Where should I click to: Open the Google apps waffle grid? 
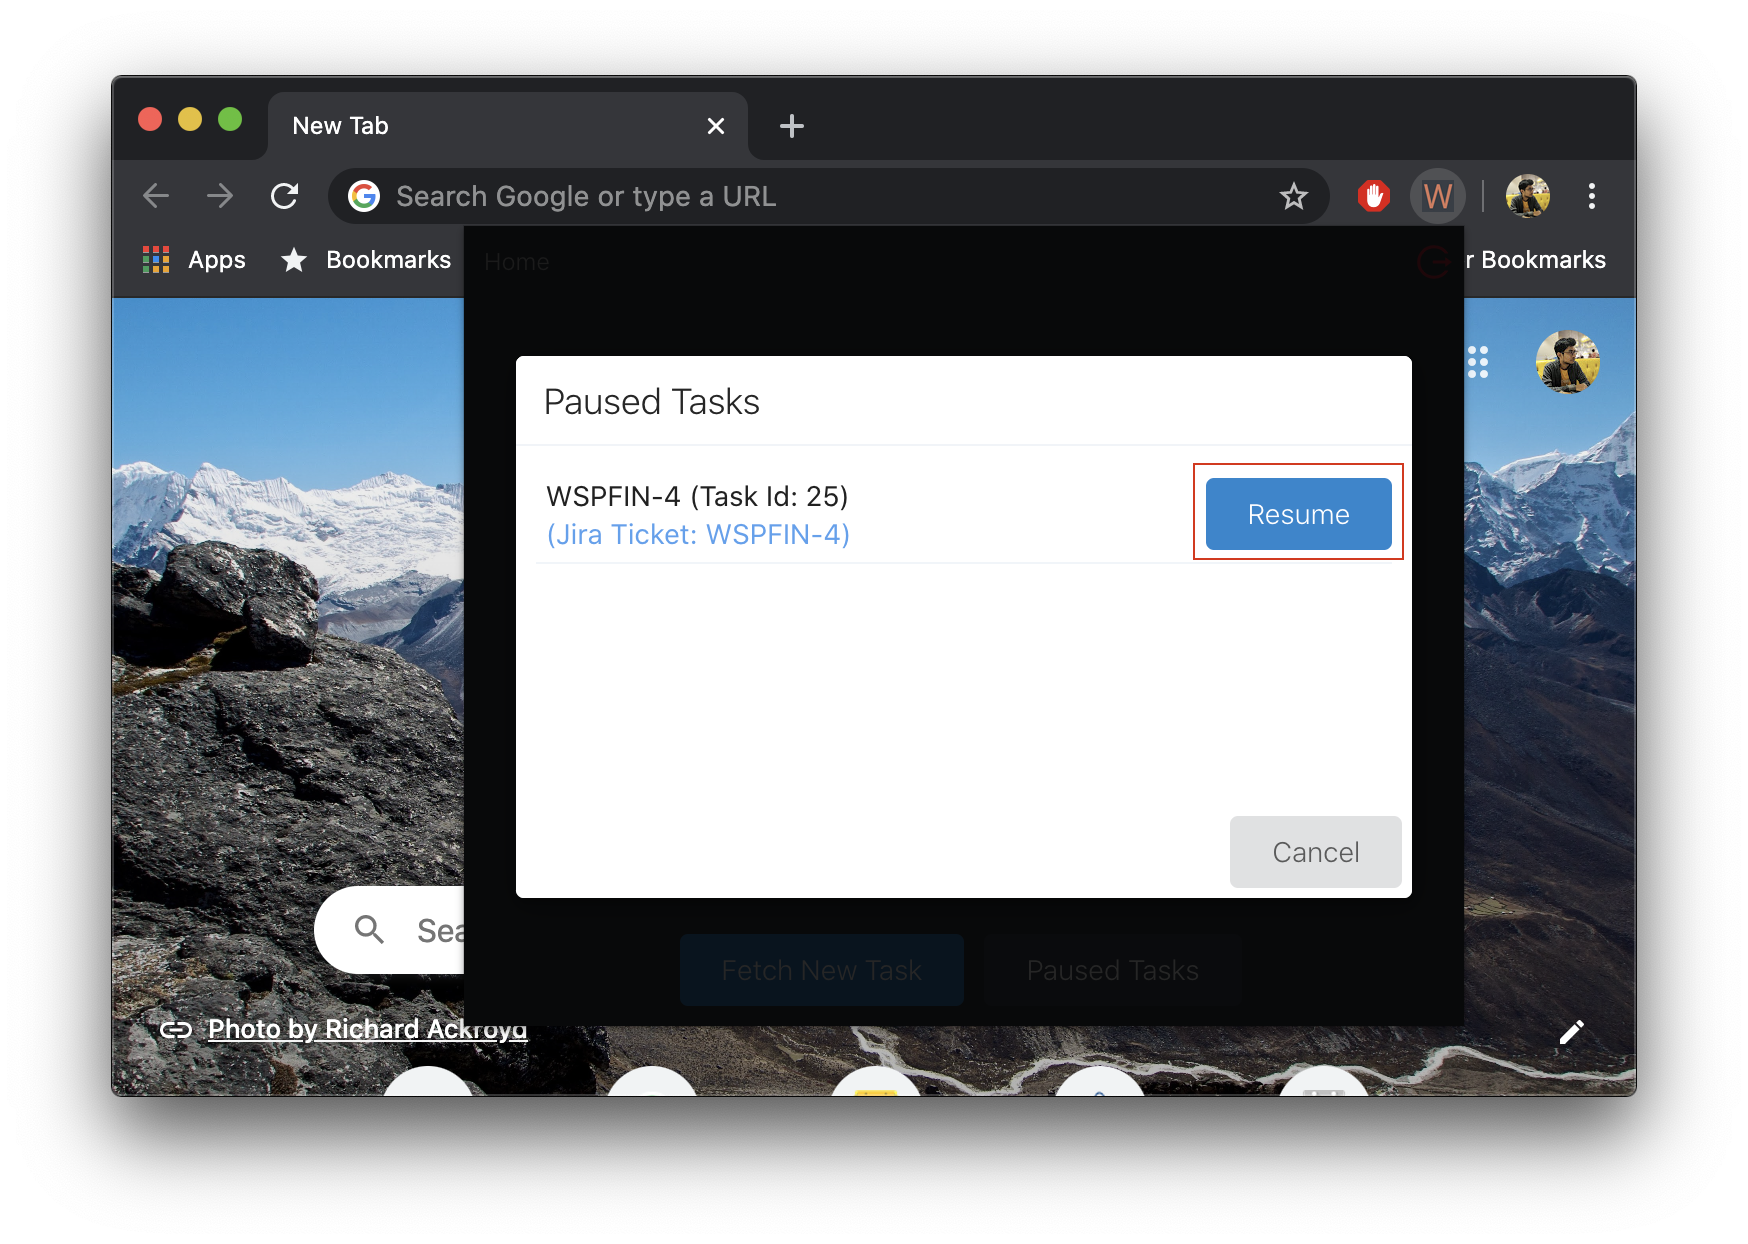1479,362
